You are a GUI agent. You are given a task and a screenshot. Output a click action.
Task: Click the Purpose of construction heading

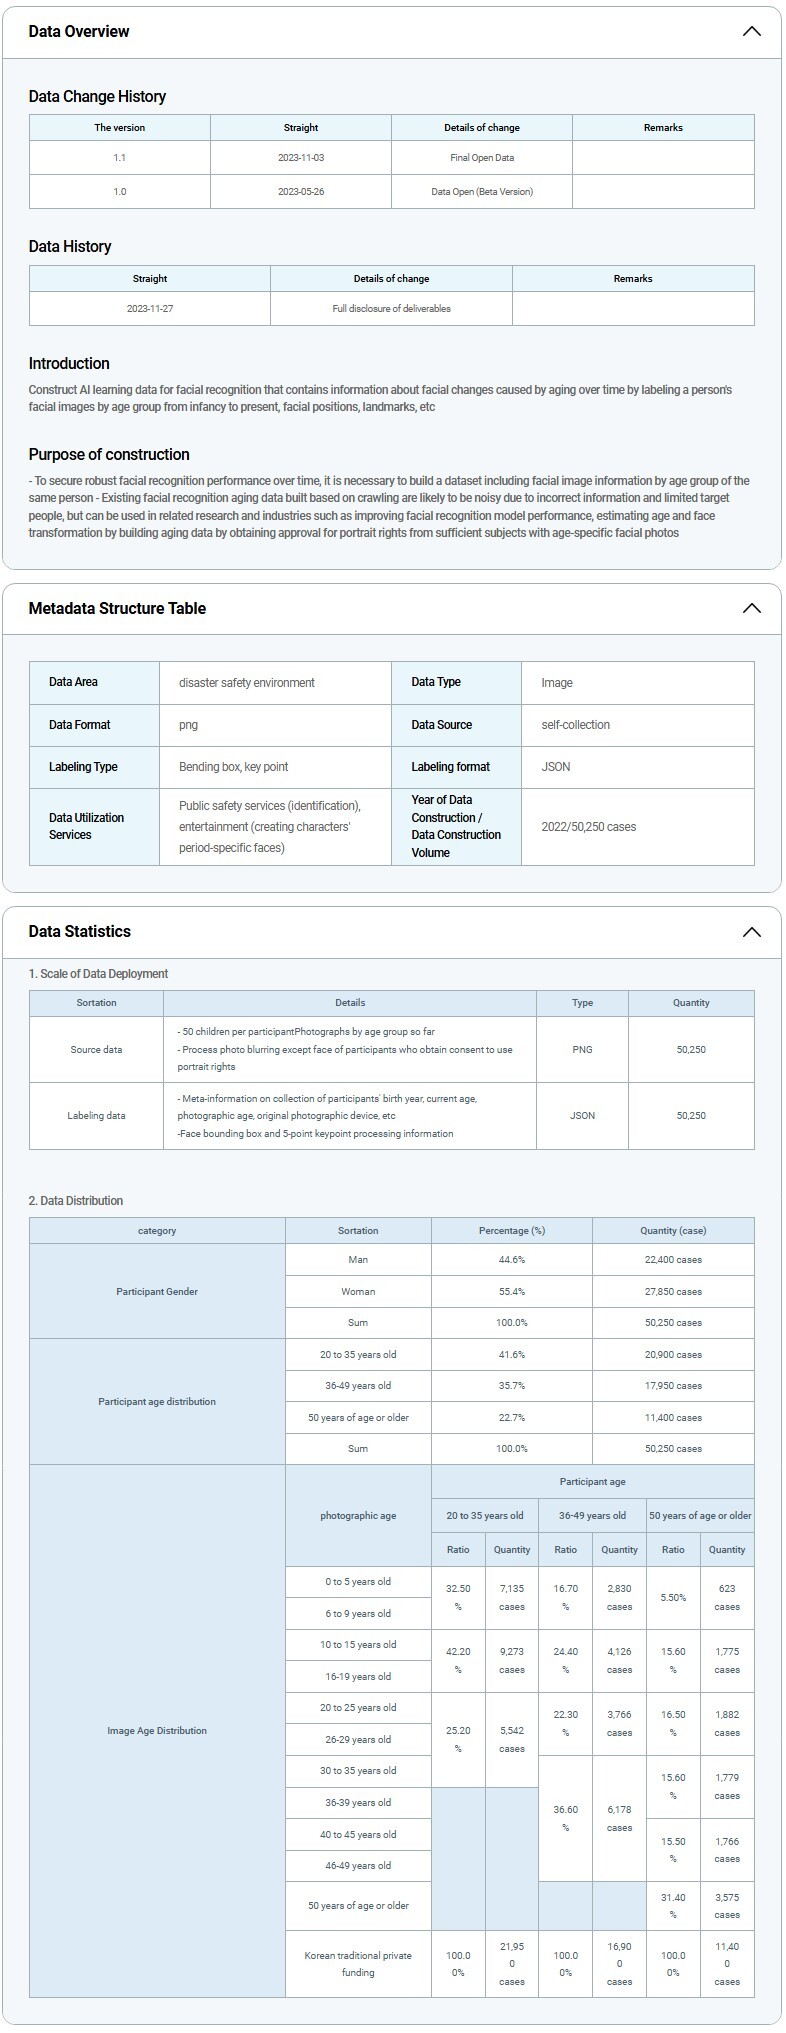pyautogui.click(x=109, y=454)
